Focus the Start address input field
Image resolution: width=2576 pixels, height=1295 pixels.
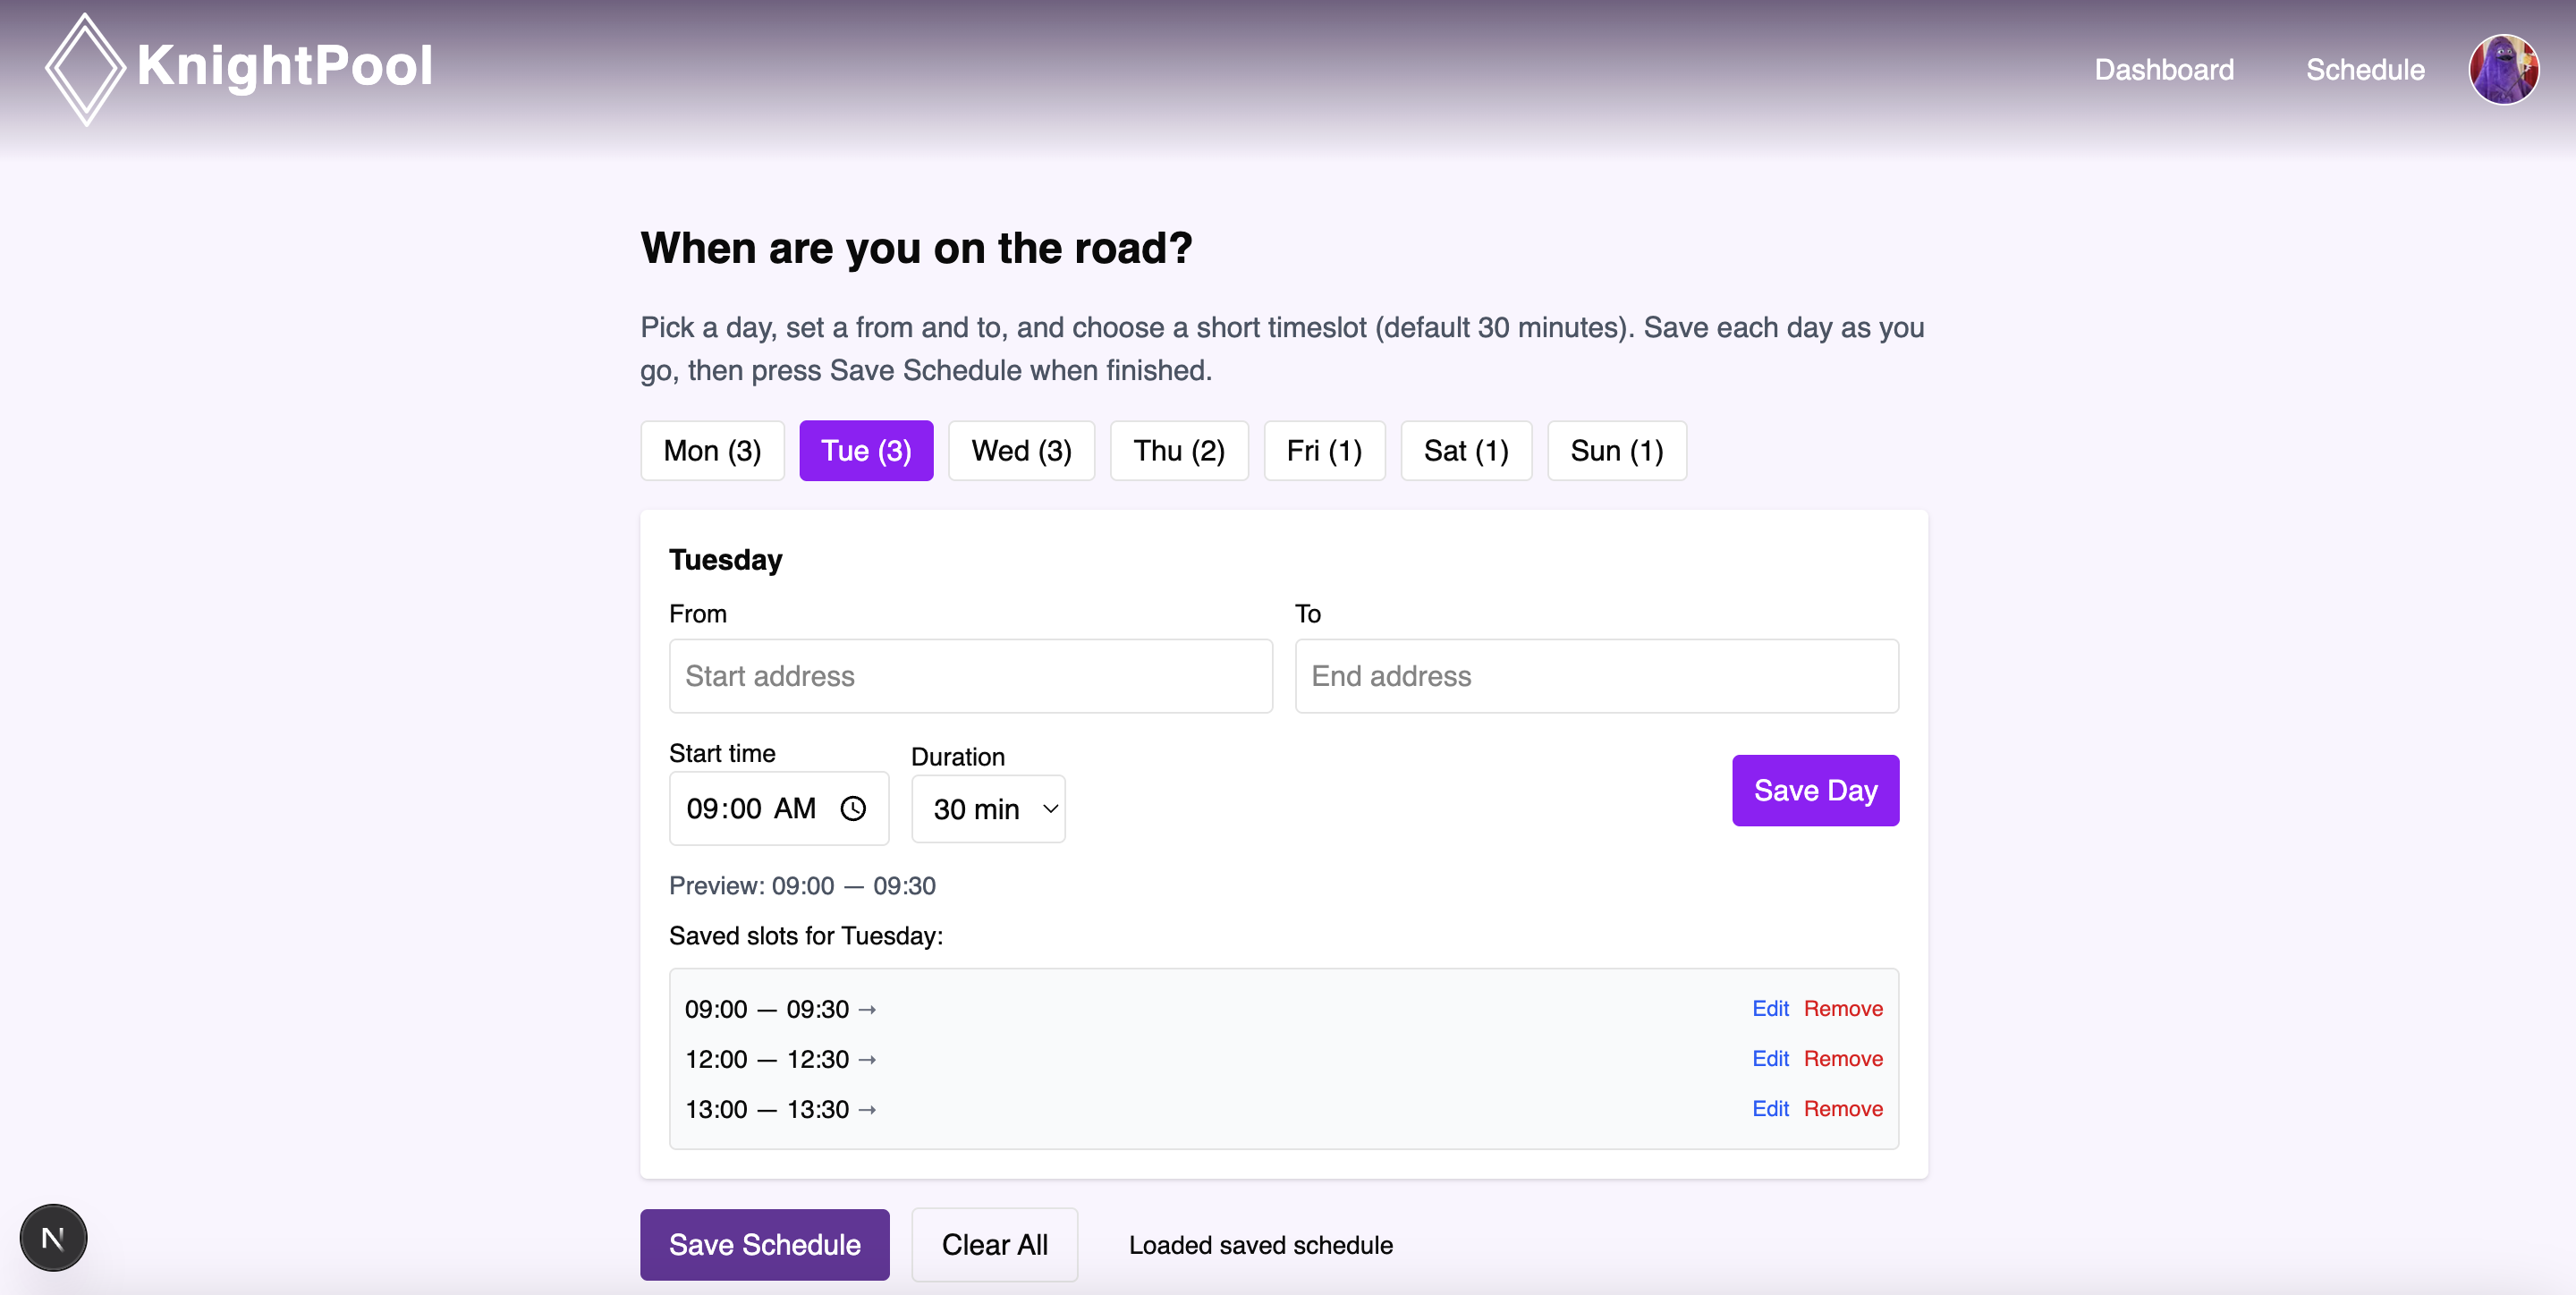pos(970,676)
